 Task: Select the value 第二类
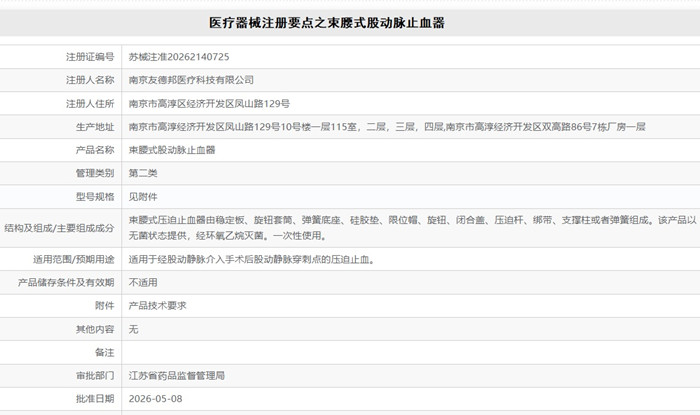pos(143,173)
